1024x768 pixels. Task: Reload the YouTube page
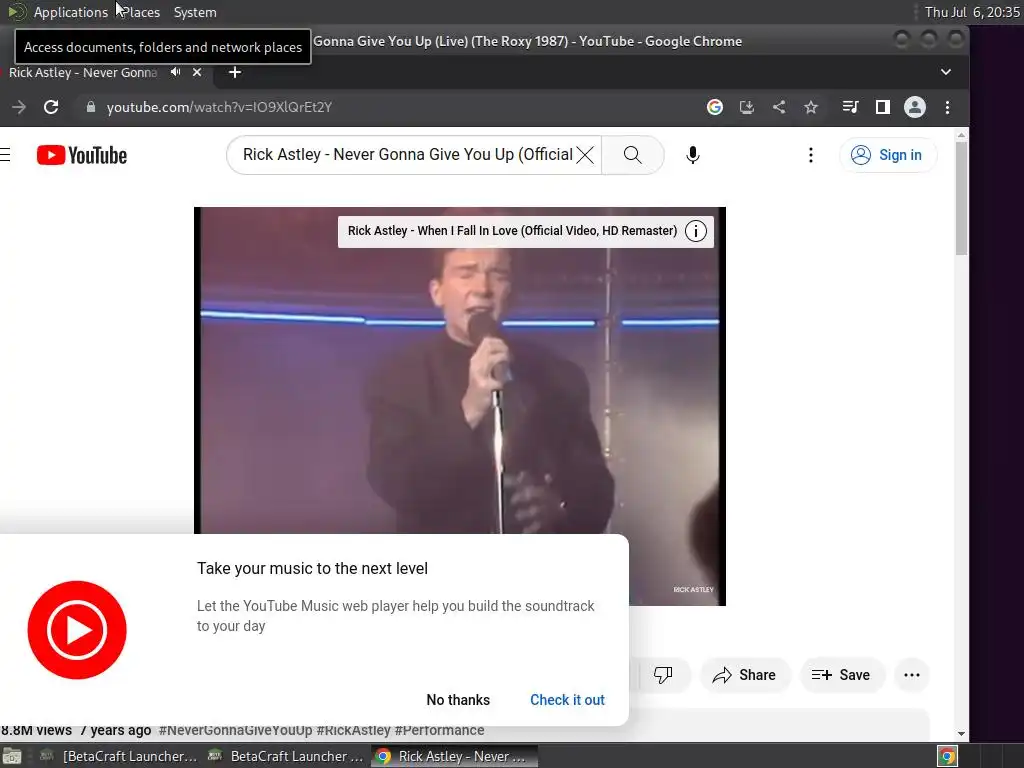[51, 107]
